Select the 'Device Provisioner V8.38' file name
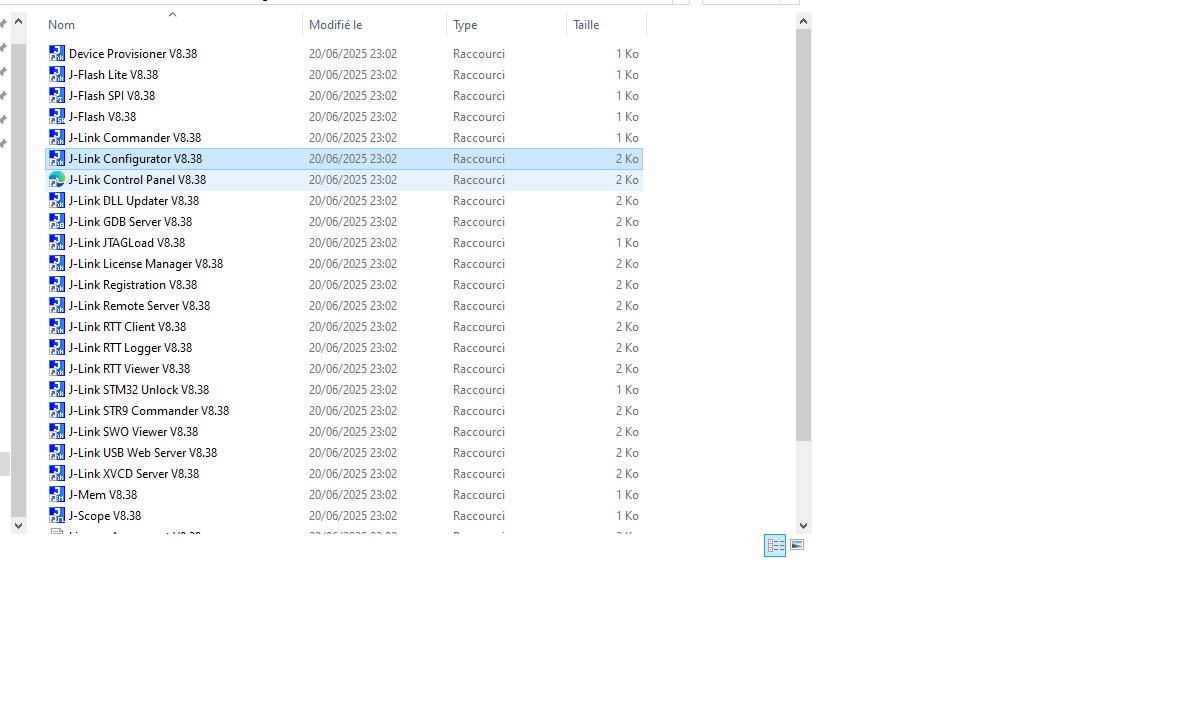1185x728 pixels. coord(133,54)
